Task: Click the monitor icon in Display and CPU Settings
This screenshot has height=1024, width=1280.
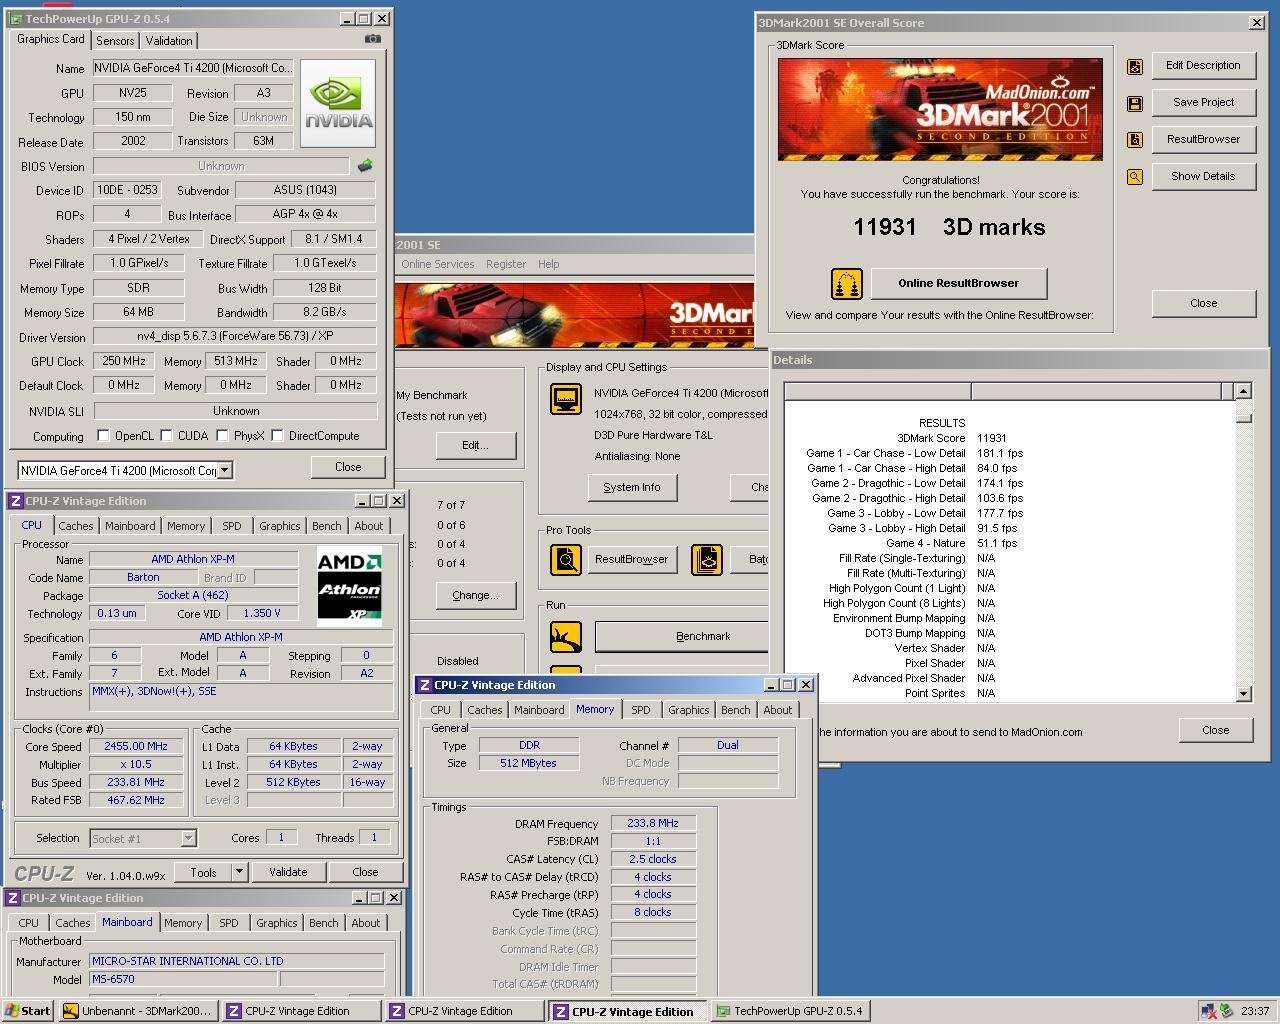Action: [566, 399]
